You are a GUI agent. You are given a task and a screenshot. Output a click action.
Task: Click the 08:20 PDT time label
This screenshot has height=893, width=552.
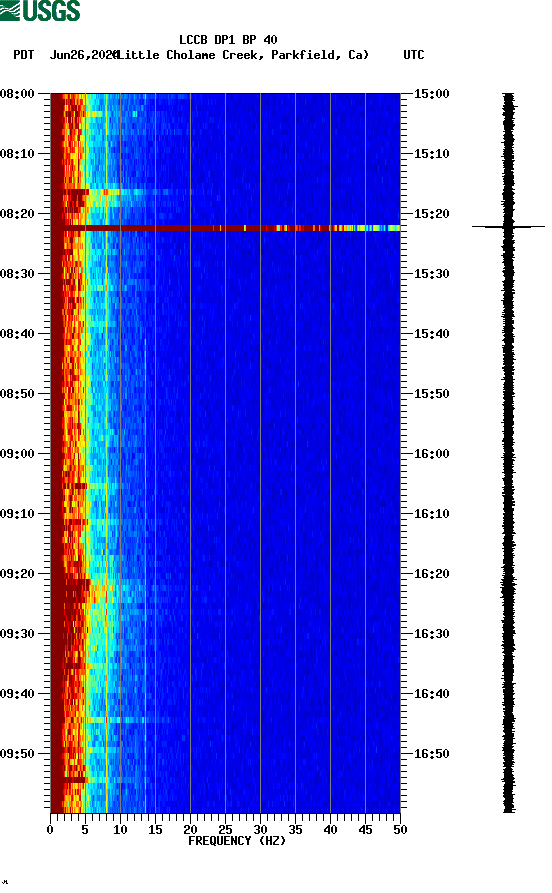17,214
